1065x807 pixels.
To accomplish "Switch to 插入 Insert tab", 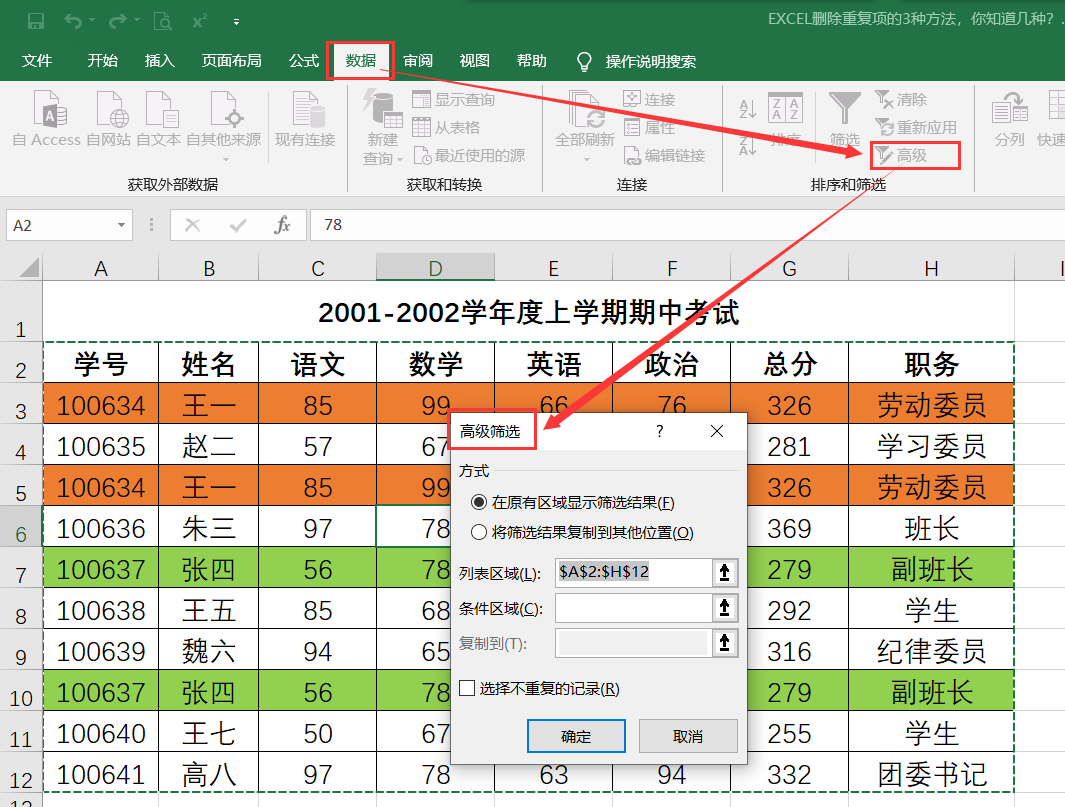I will pyautogui.click(x=160, y=60).
